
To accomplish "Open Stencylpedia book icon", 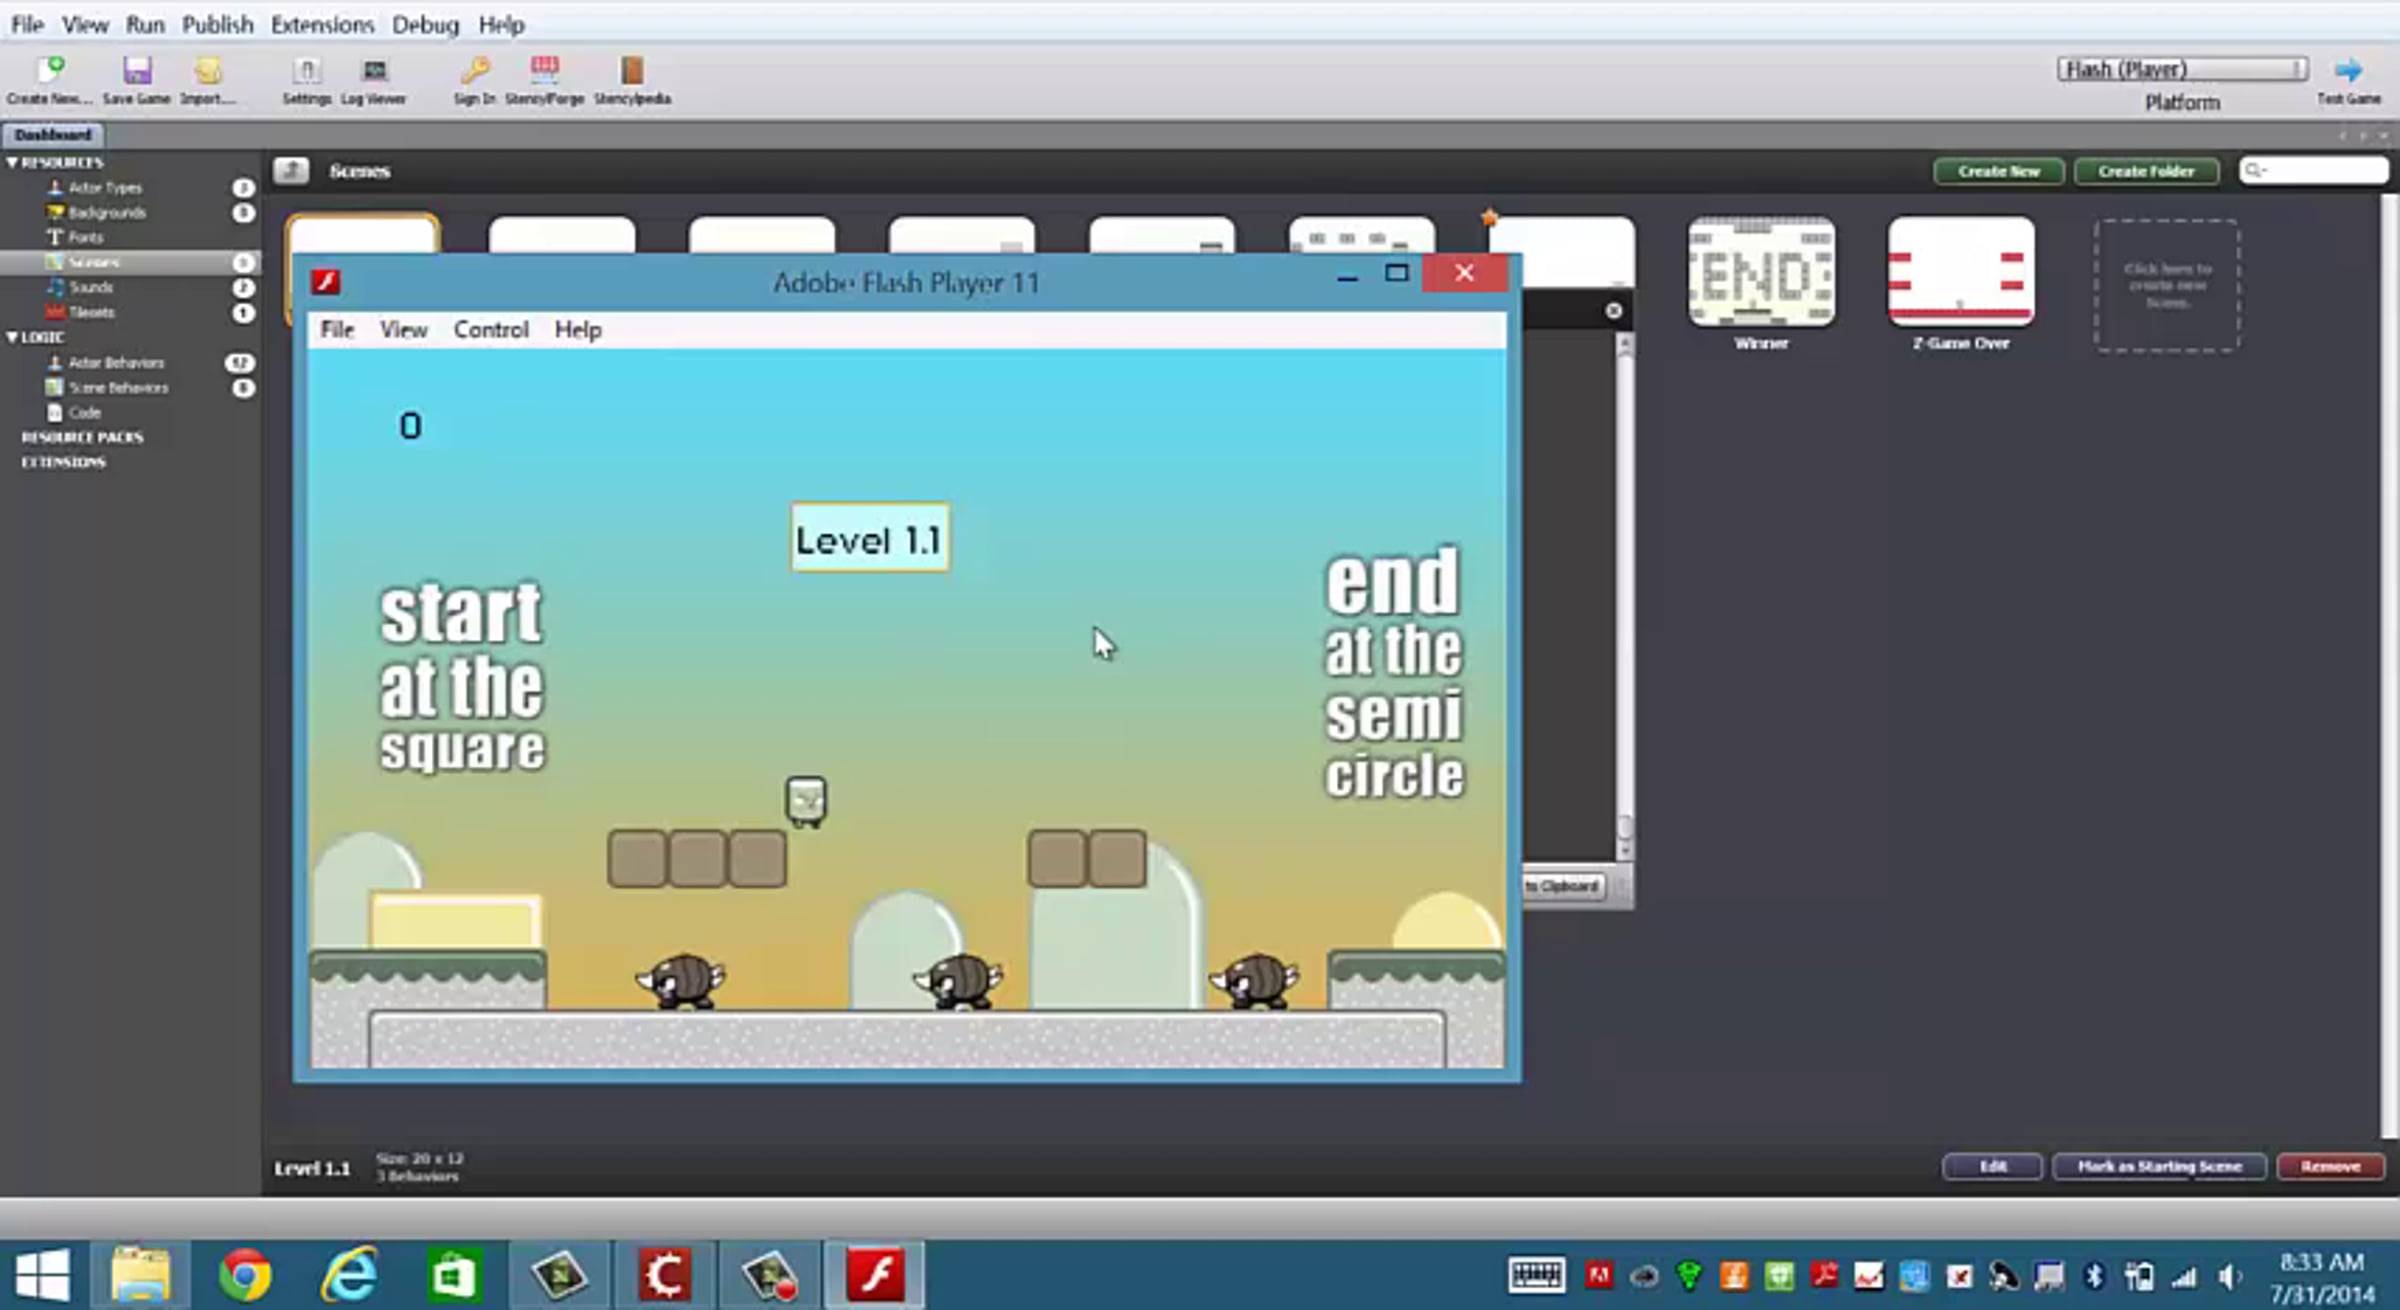I will click(x=632, y=80).
